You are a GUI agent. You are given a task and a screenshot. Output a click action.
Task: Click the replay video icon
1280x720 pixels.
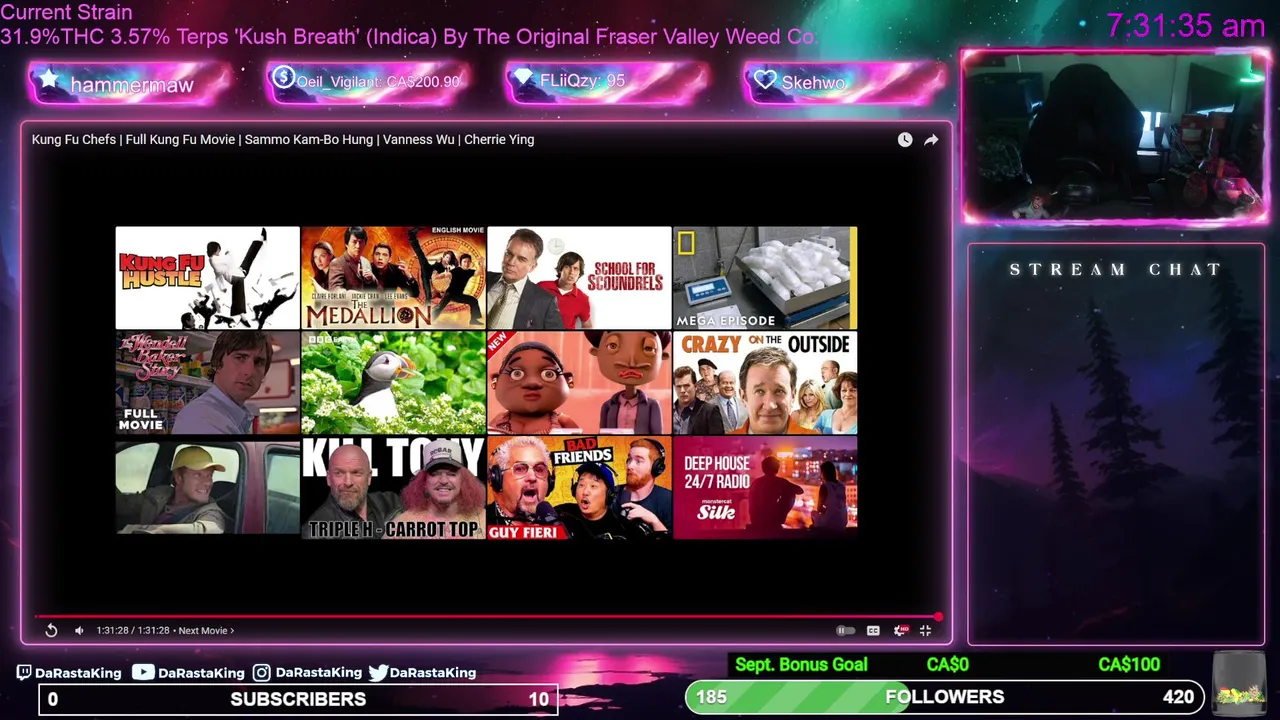coord(51,630)
